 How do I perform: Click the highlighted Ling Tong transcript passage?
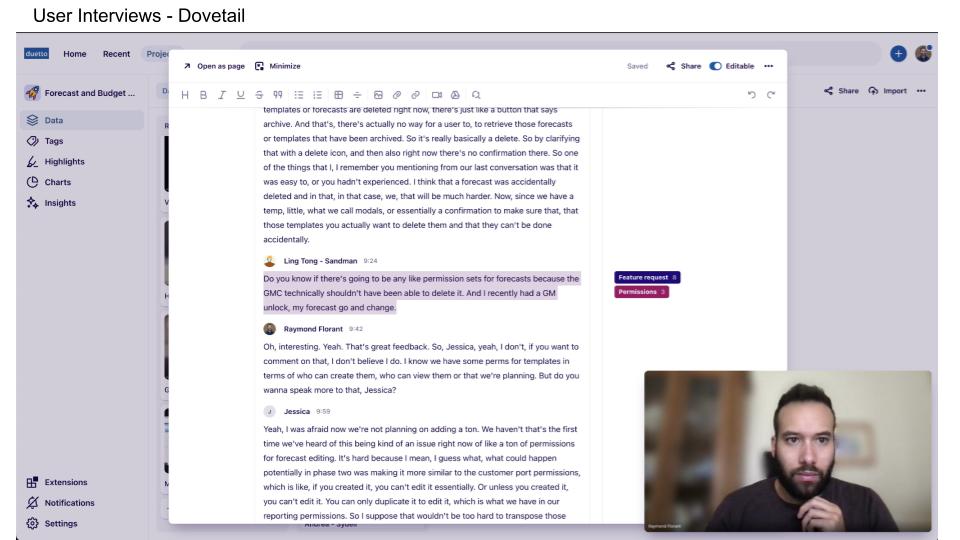pos(420,292)
